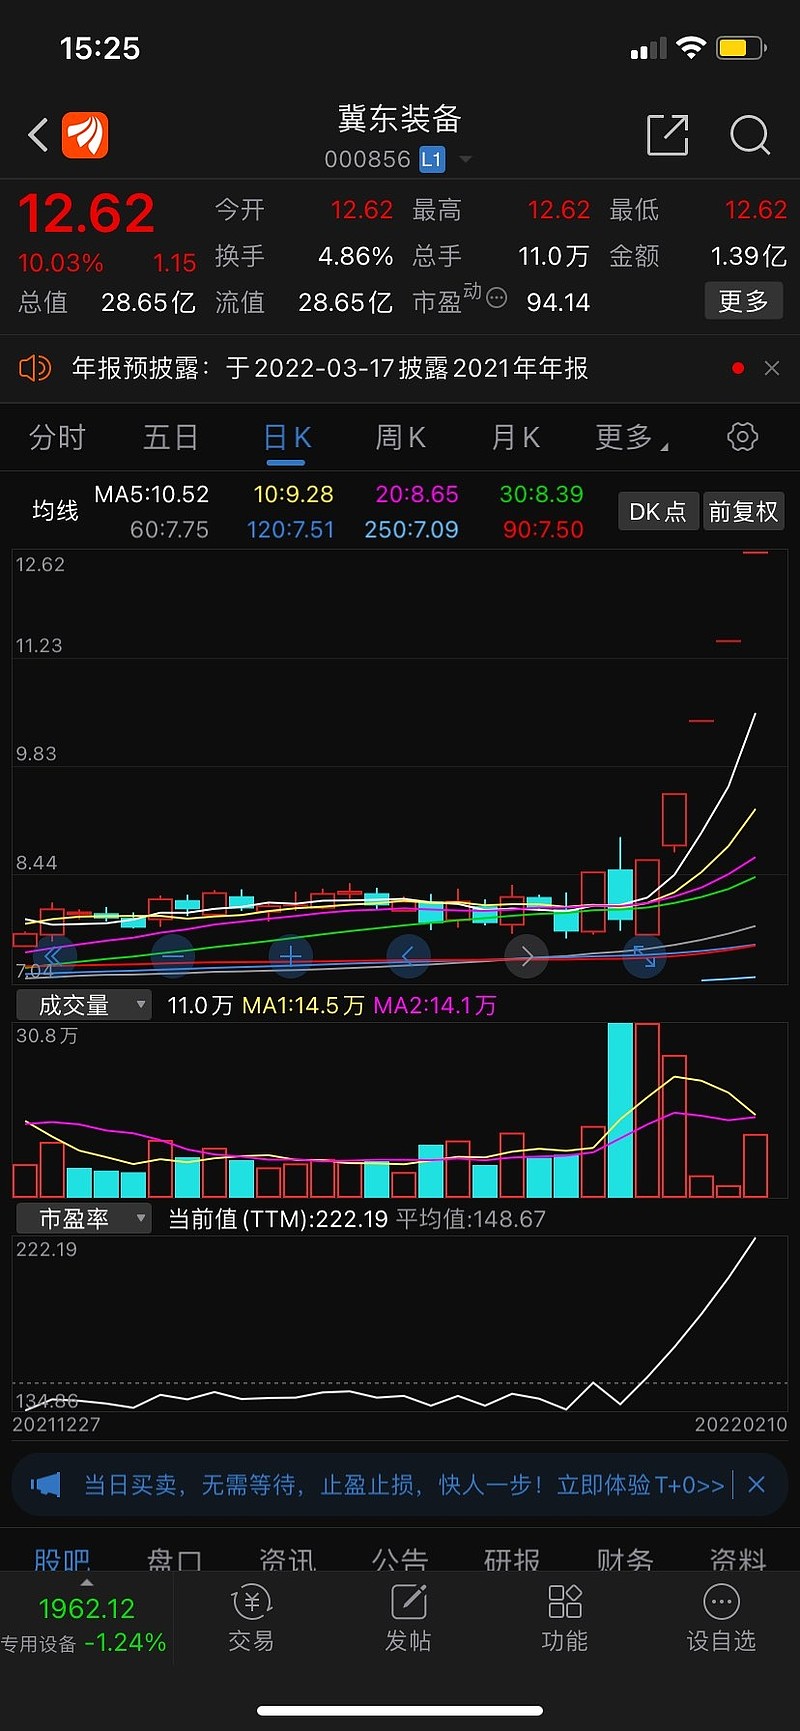The height and width of the screenshot is (1731, 800).
Task: Close the T+0 promo banner
Action: click(x=757, y=1485)
